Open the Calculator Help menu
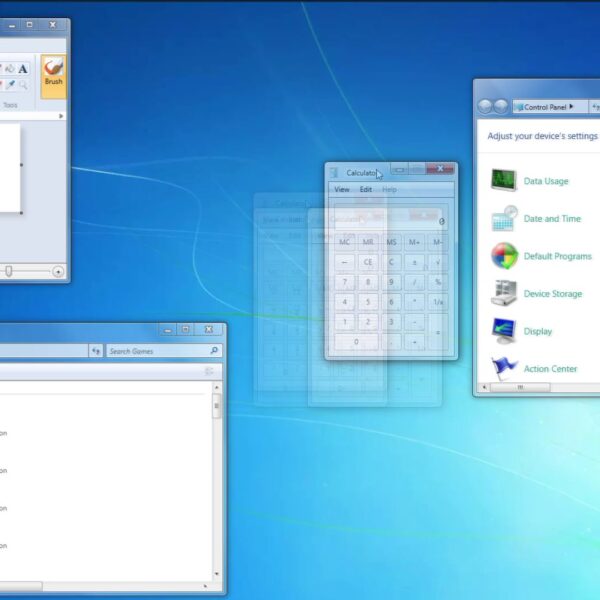 [389, 189]
